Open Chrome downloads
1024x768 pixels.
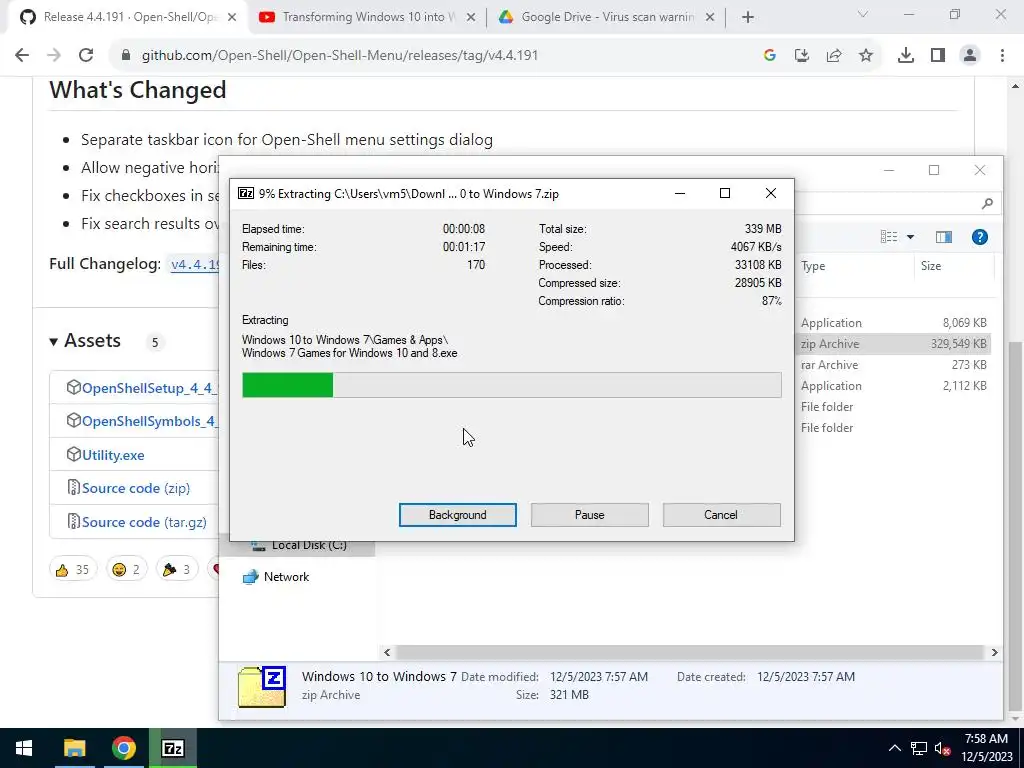click(906, 56)
